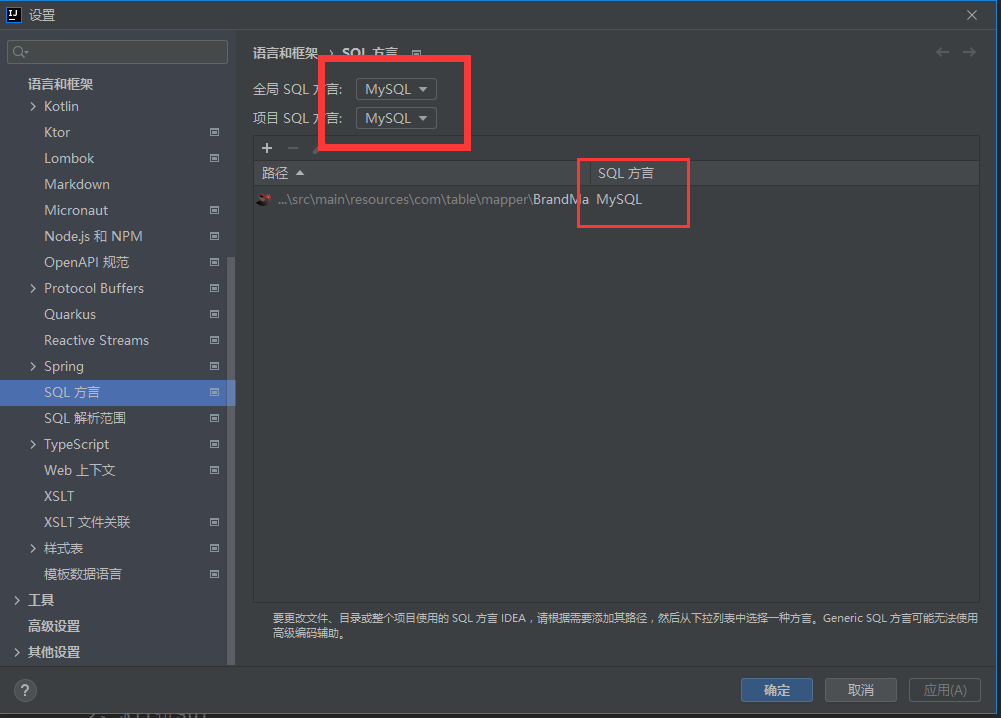Open the 项目 SQL 方言 MySQL dropdown
This screenshot has width=1001, height=718.
tap(396, 118)
